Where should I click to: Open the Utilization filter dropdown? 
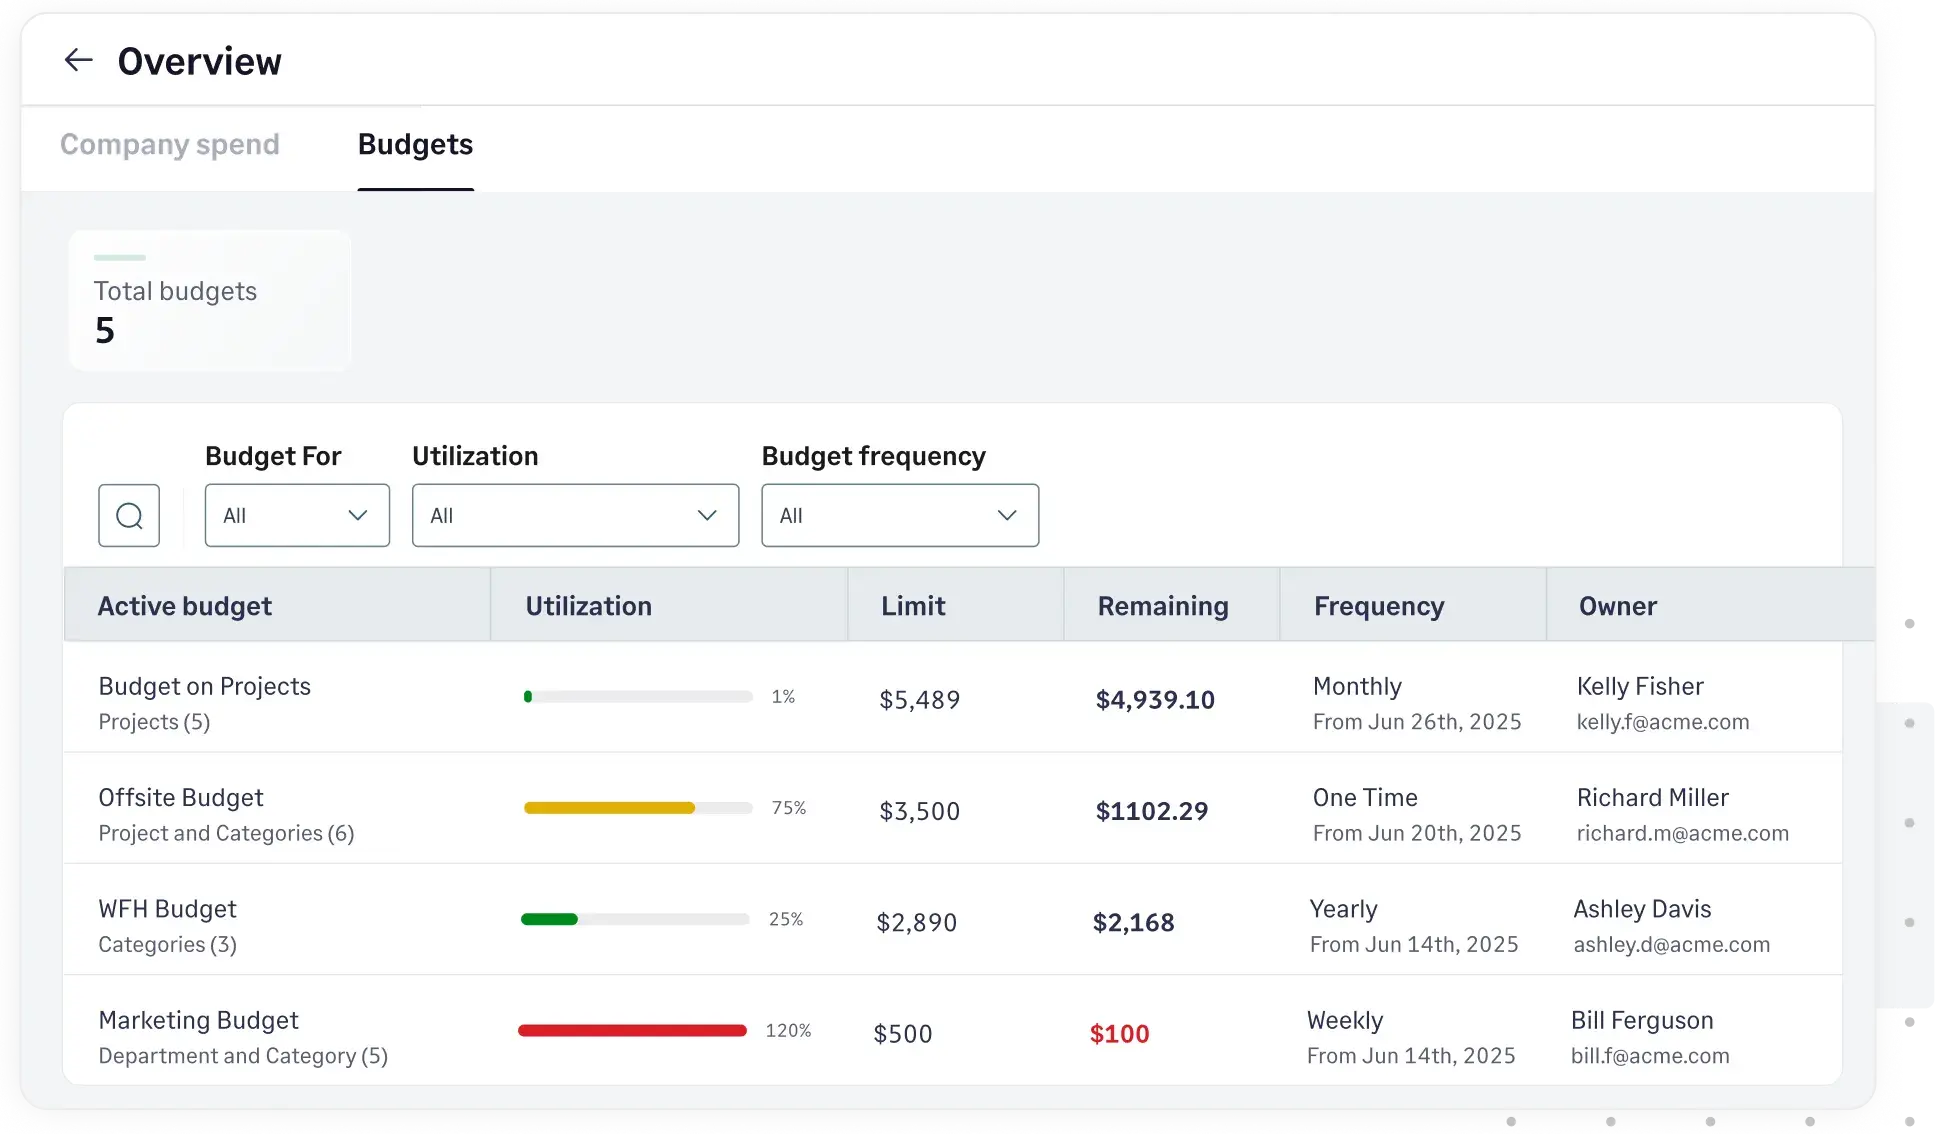coord(575,515)
